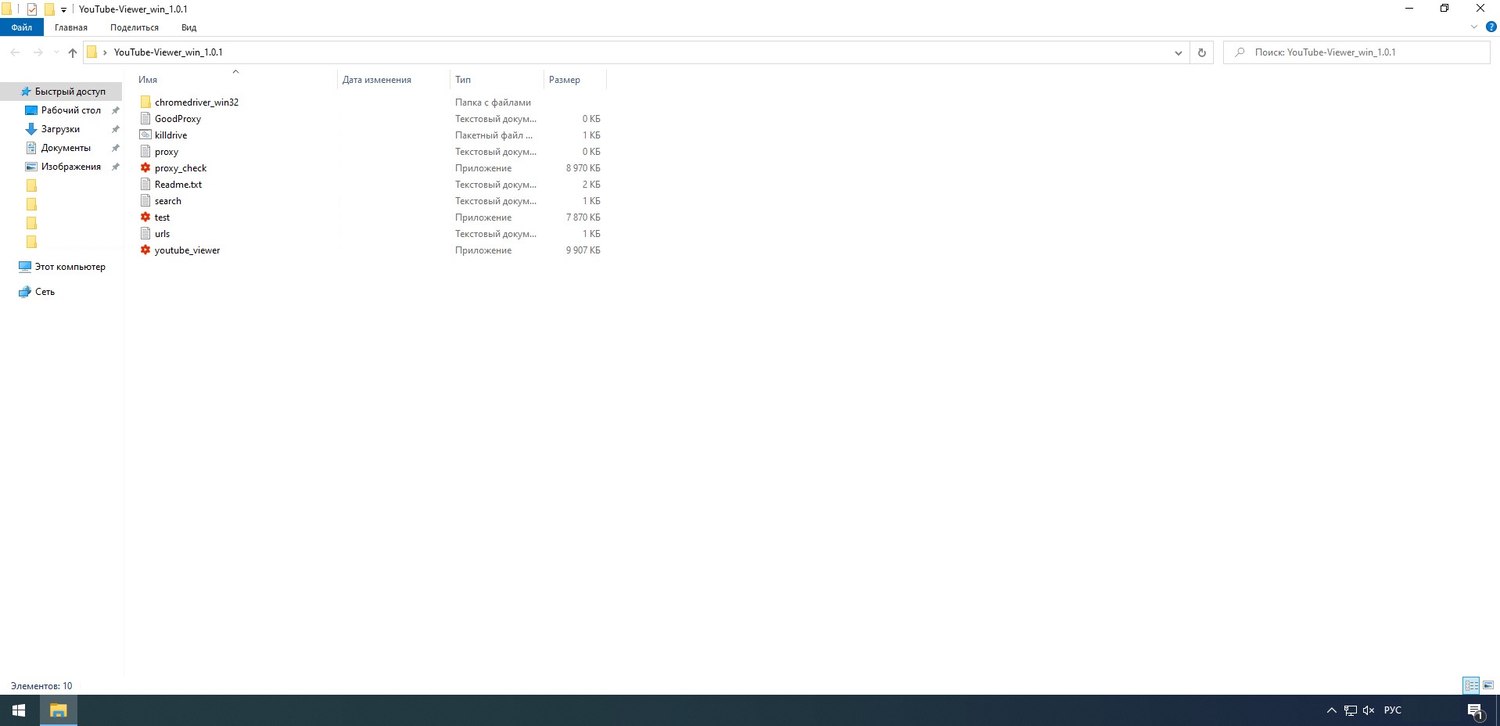
Task: Click the 8 970 КБ size value
Action: point(583,168)
